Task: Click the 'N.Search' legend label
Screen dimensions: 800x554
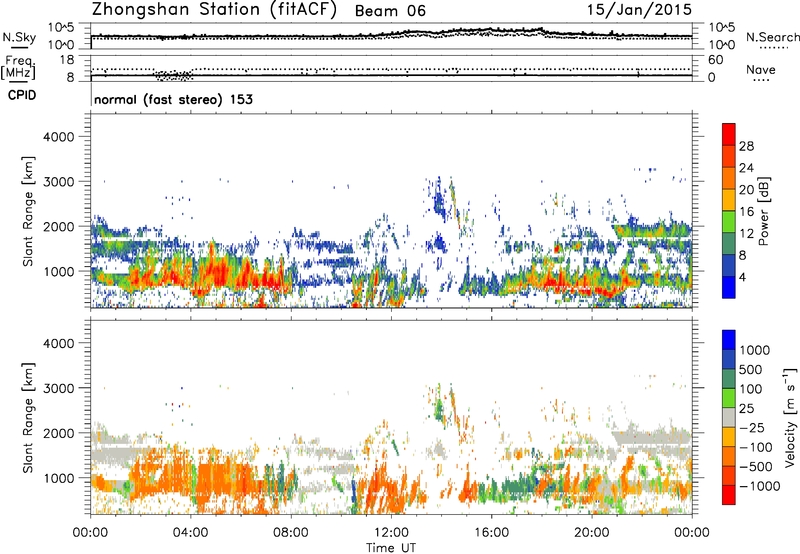Action: point(772,37)
